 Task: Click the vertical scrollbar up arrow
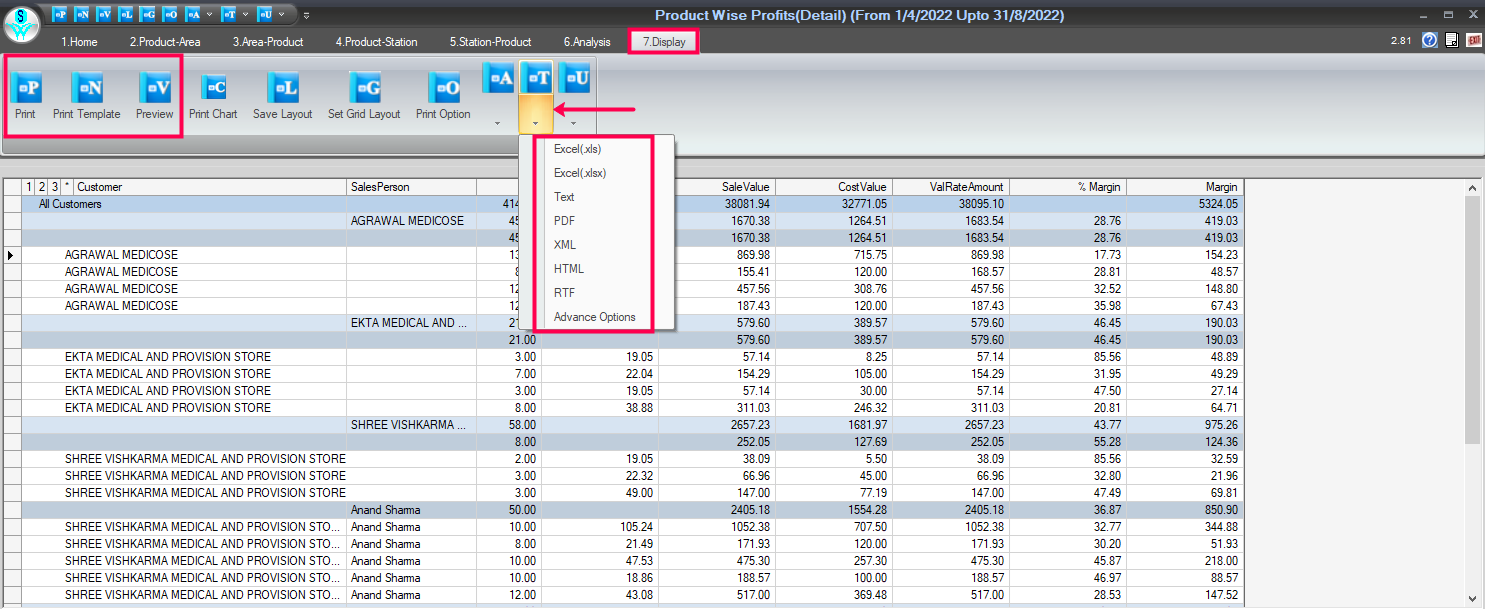1472,188
